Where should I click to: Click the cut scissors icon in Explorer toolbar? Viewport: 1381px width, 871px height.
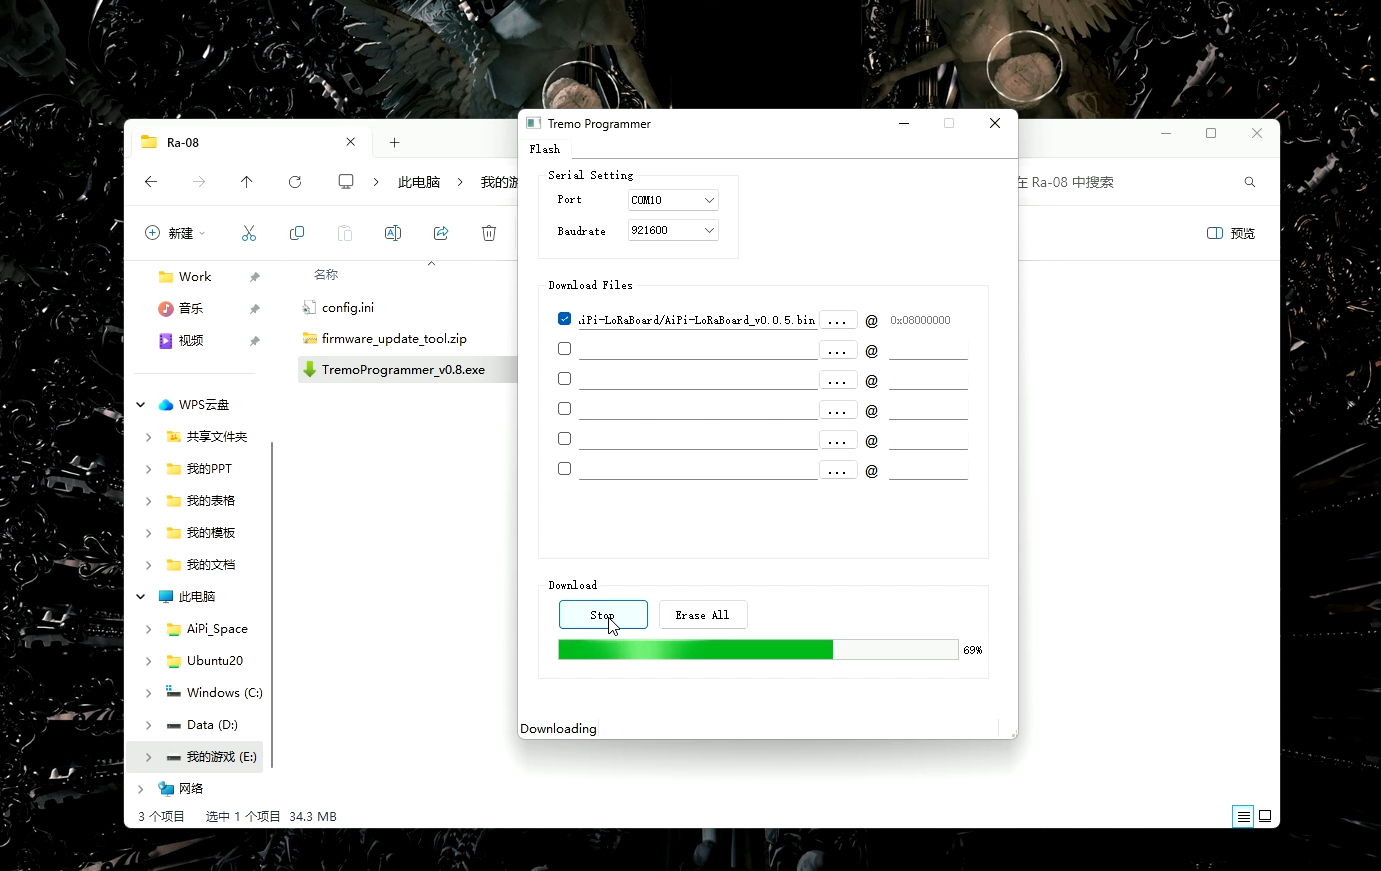coord(249,233)
